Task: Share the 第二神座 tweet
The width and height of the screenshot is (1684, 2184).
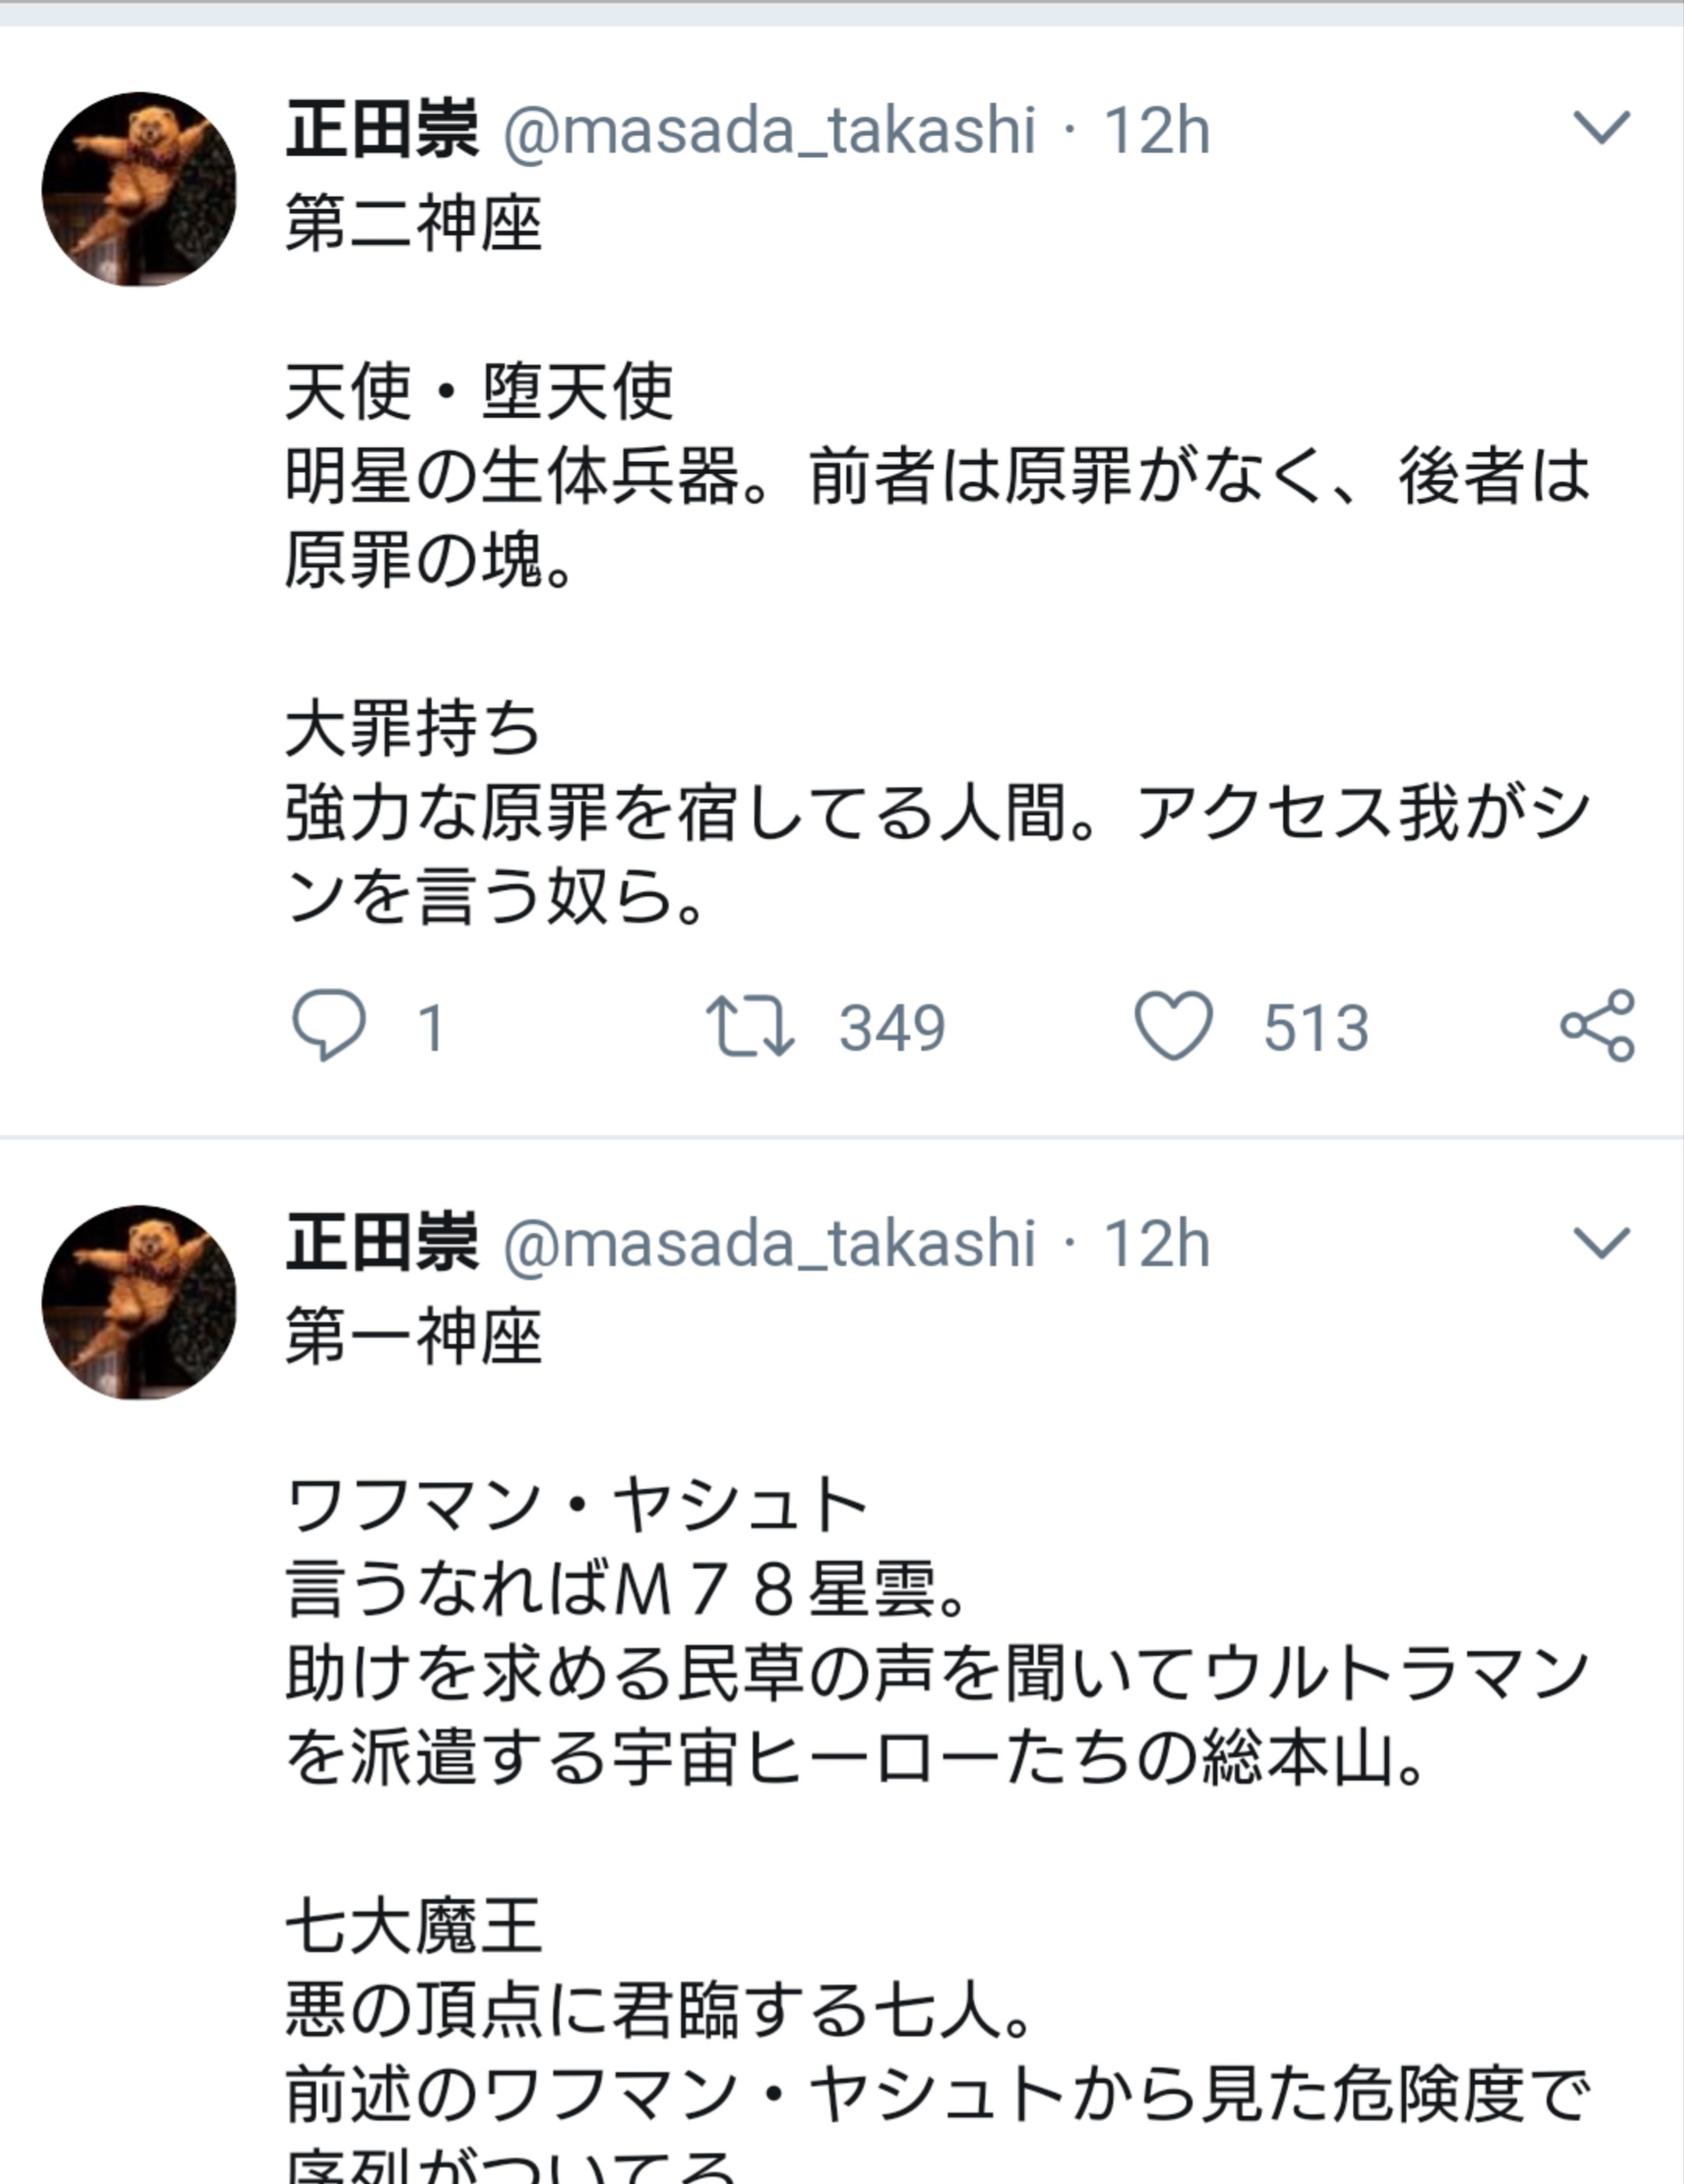Action: coord(1597,1025)
